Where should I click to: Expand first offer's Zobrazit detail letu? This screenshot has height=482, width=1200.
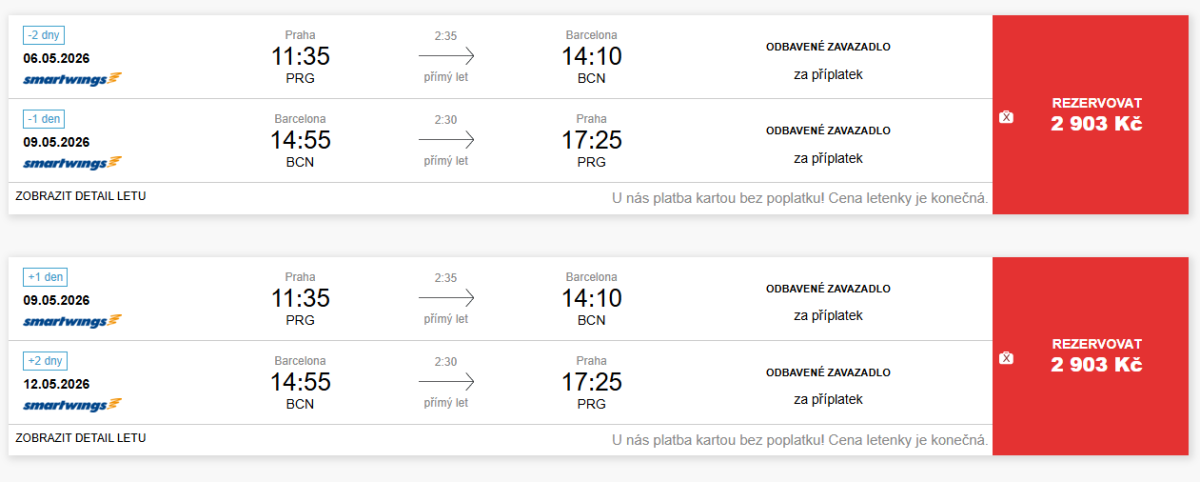point(81,196)
